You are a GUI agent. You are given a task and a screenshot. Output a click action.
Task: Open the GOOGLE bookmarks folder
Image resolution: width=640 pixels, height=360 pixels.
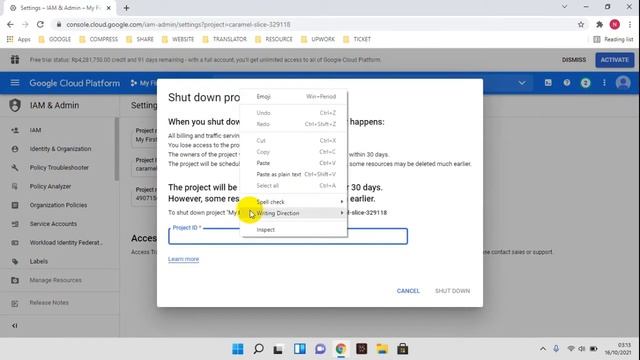click(x=55, y=39)
